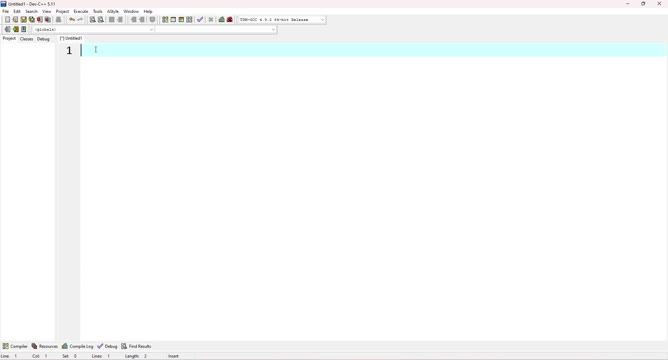This screenshot has width=668, height=360.
Task: Click the Debug checkmark icon in toolbar
Action: pos(200,20)
